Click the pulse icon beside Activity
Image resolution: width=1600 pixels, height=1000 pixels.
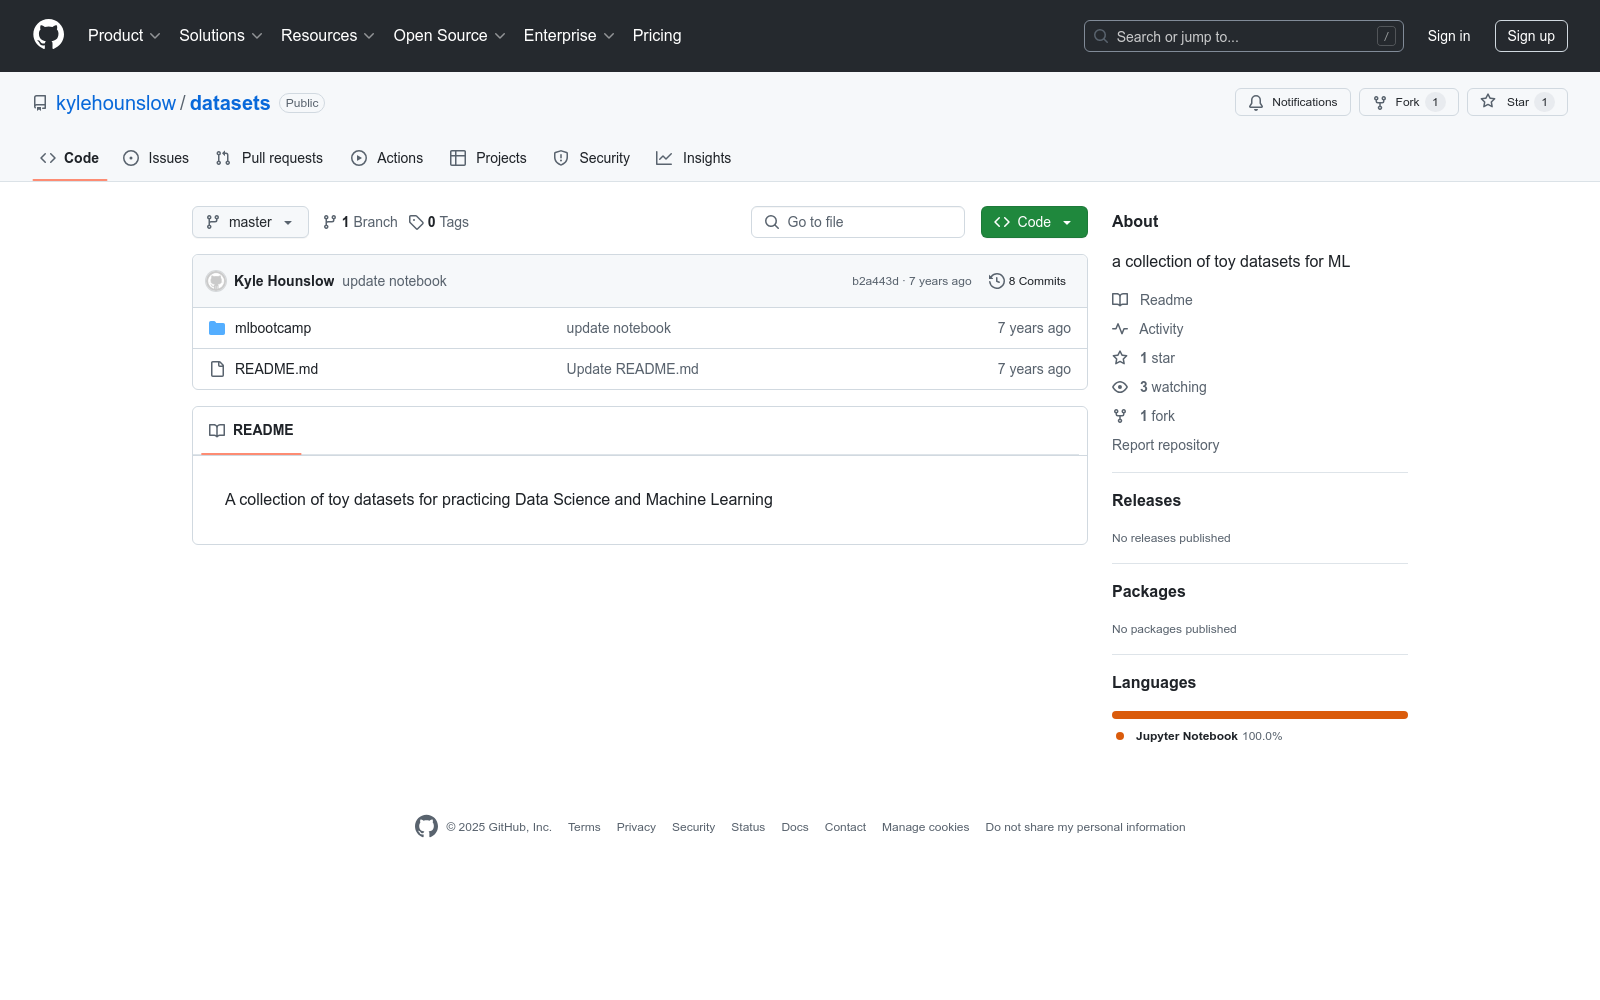1120,329
